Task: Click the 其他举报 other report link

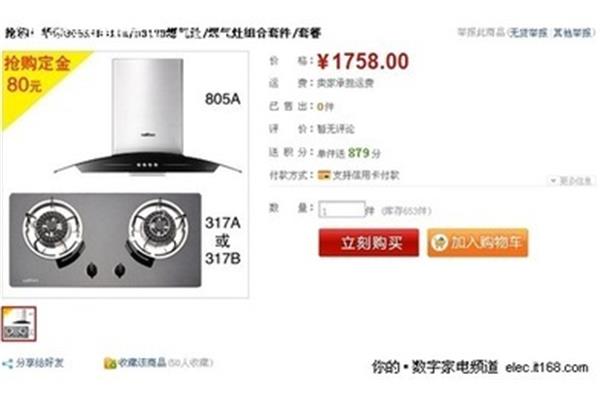Action: pyautogui.click(x=573, y=33)
